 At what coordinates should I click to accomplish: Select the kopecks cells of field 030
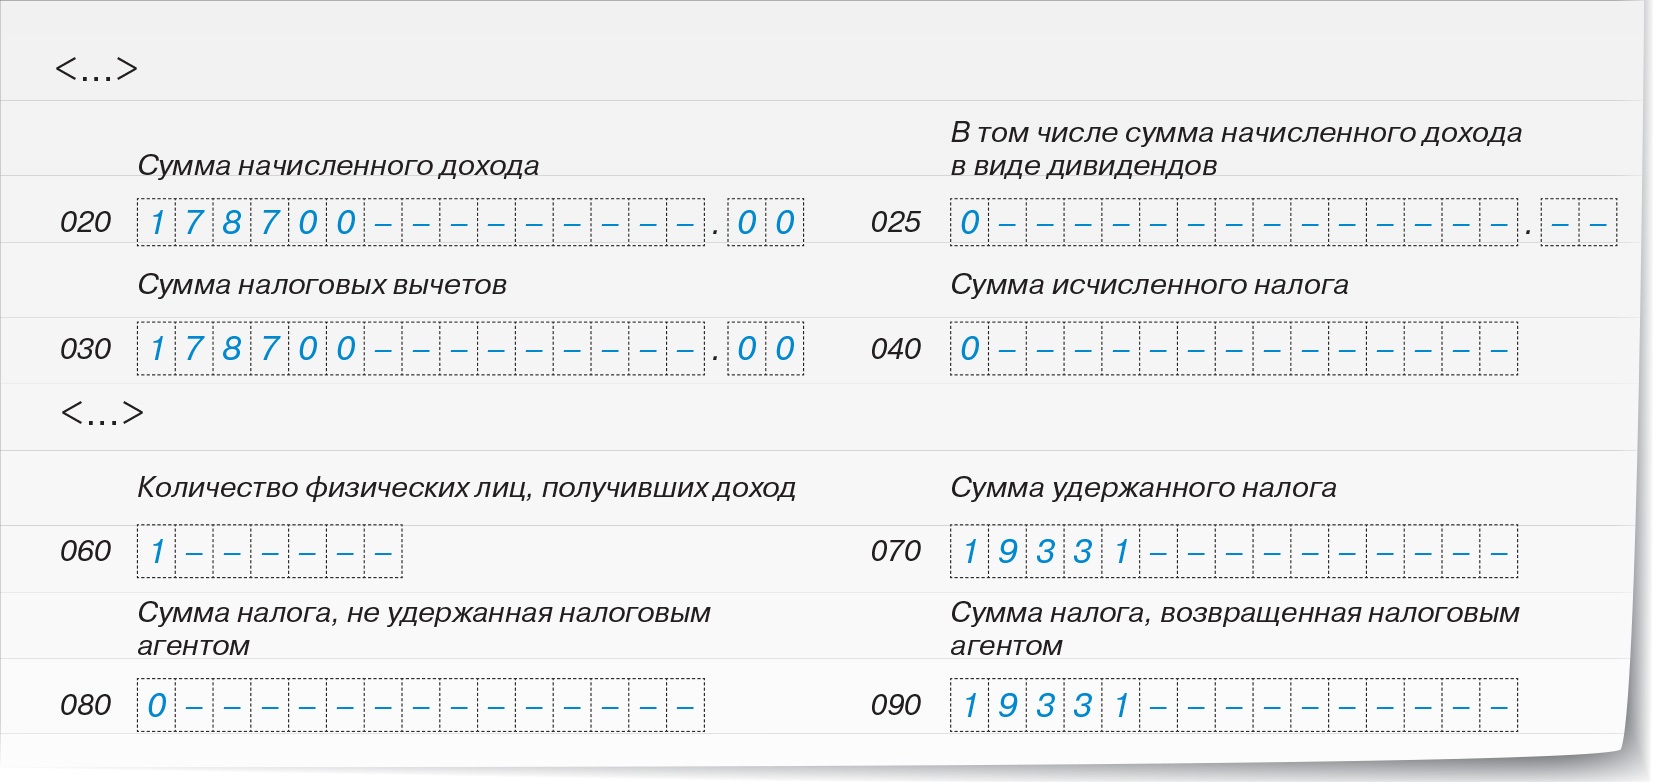(765, 349)
